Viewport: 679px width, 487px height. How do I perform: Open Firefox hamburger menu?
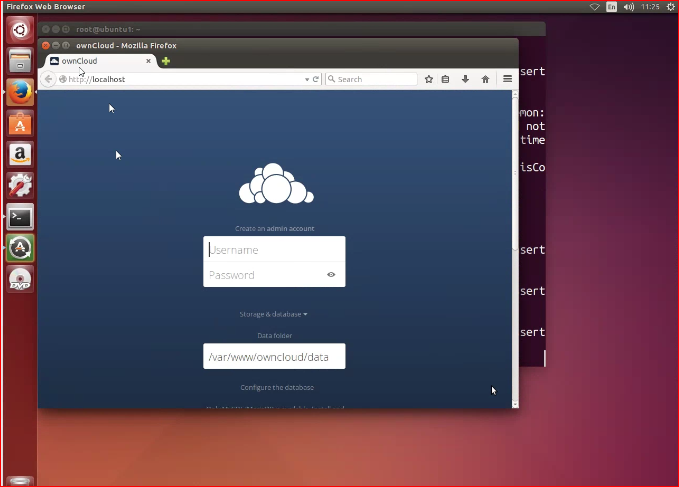(x=508, y=79)
